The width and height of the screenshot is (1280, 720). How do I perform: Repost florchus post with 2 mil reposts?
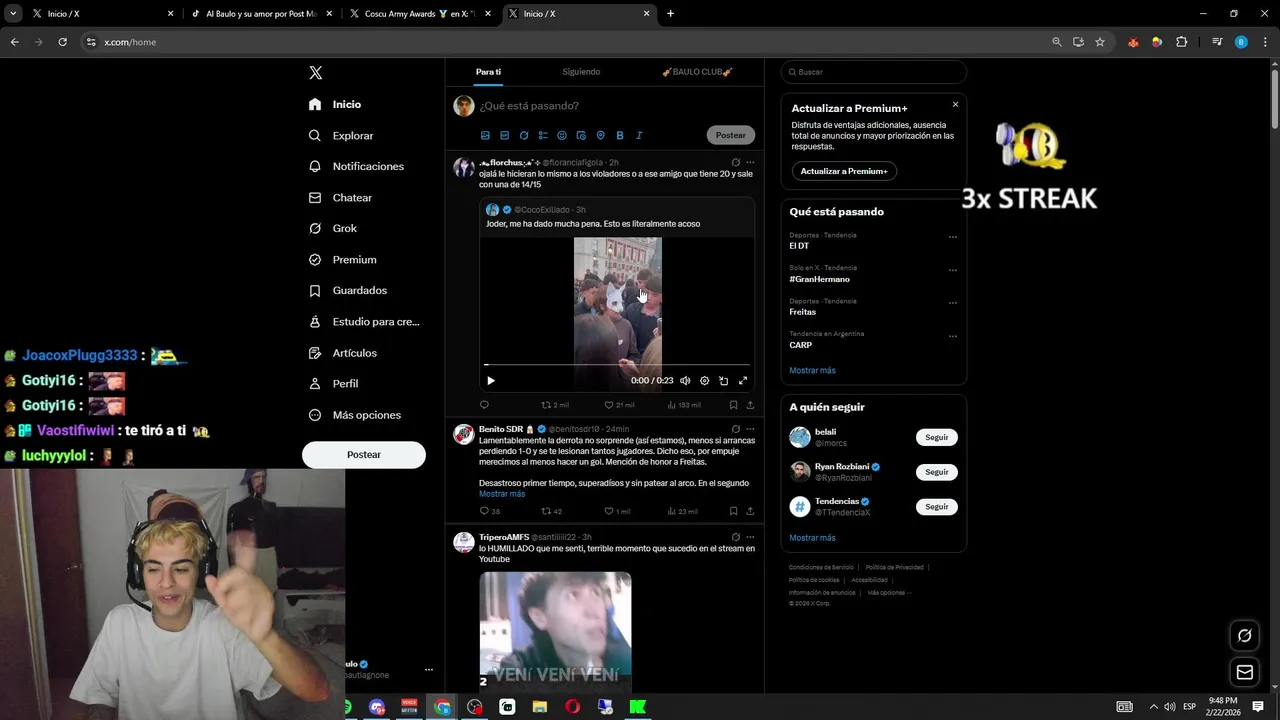pos(555,405)
